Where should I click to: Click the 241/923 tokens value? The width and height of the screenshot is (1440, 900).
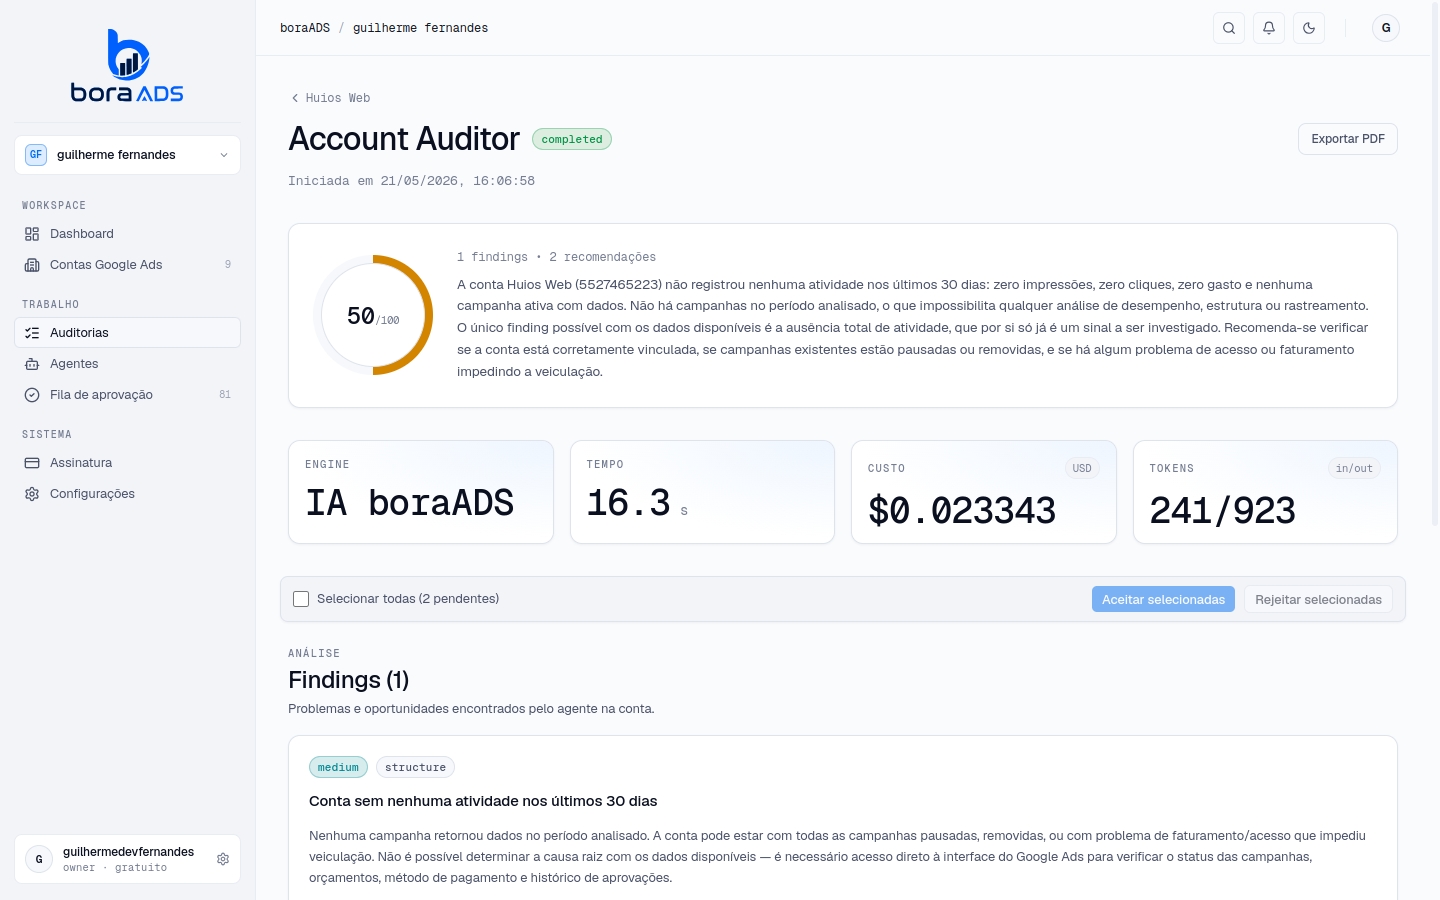(x=1222, y=511)
